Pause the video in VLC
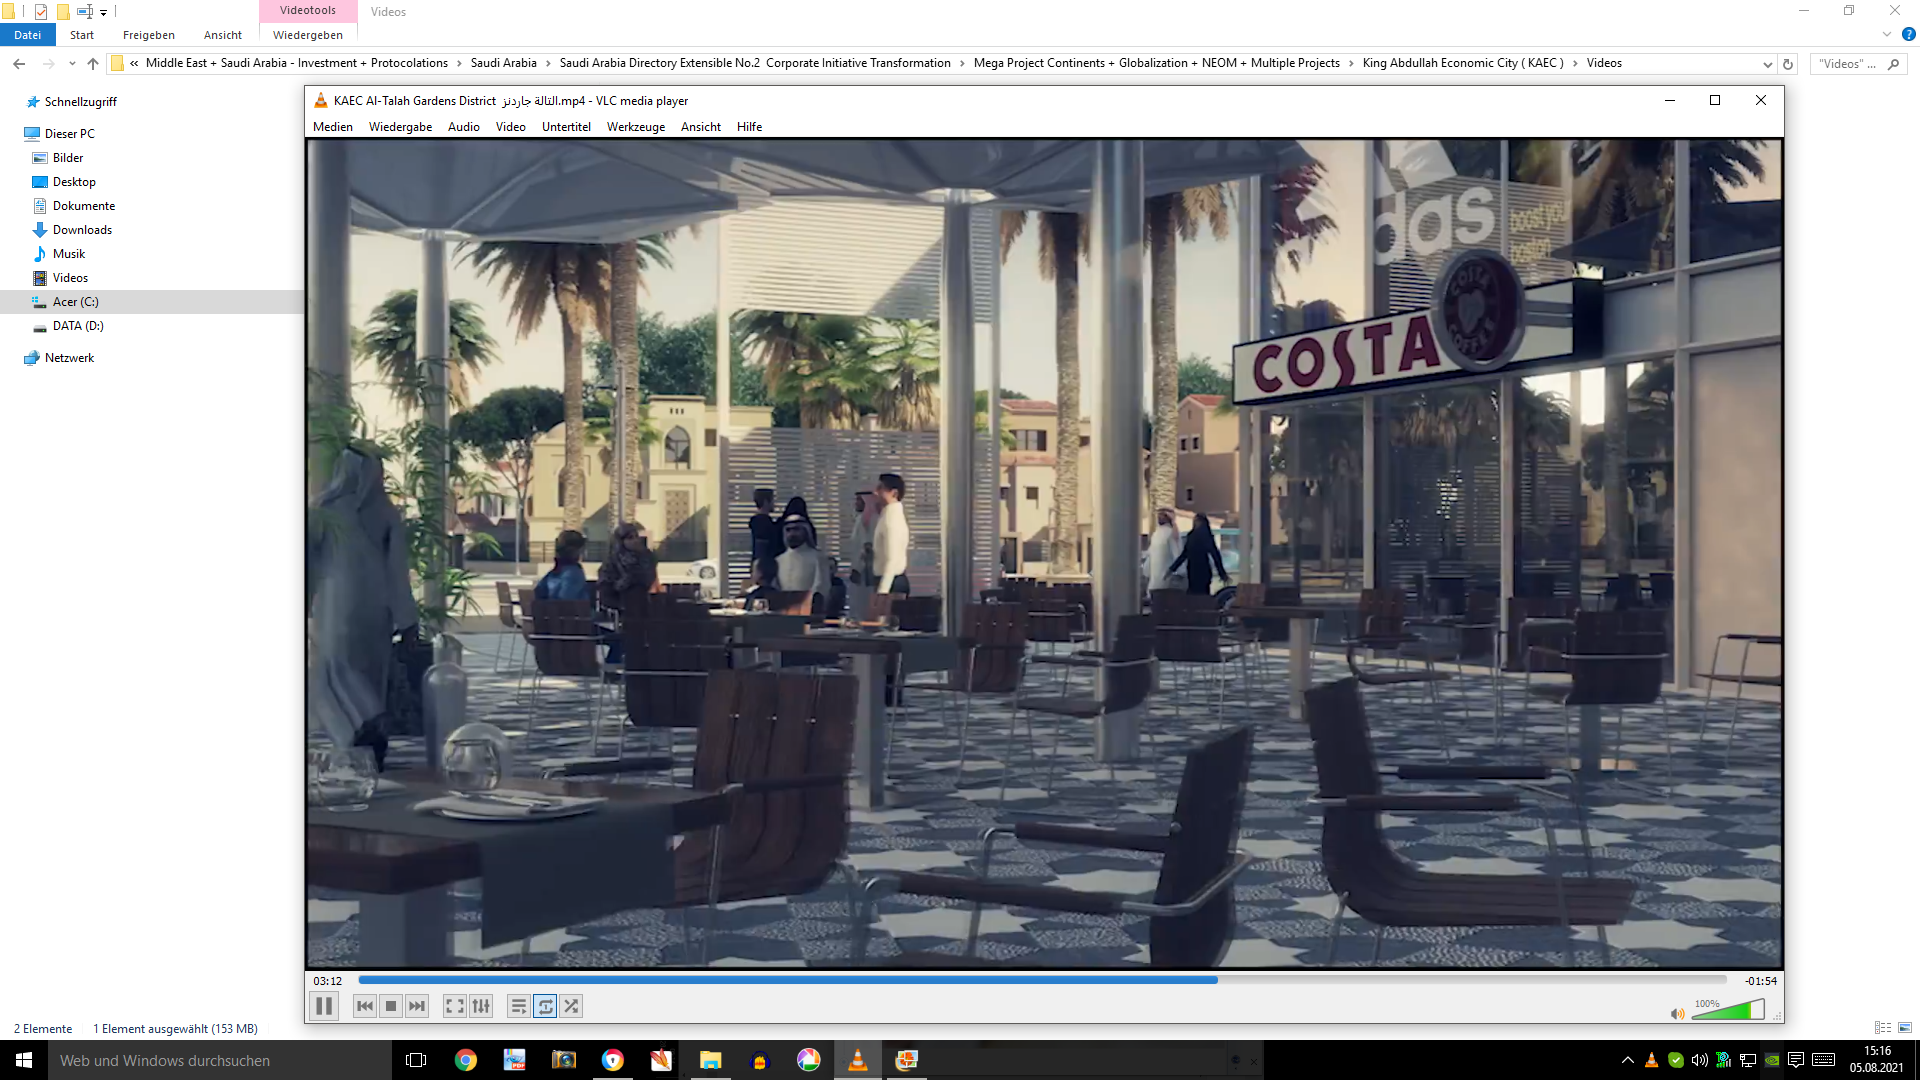Image resolution: width=1920 pixels, height=1080 pixels. pos(324,1006)
